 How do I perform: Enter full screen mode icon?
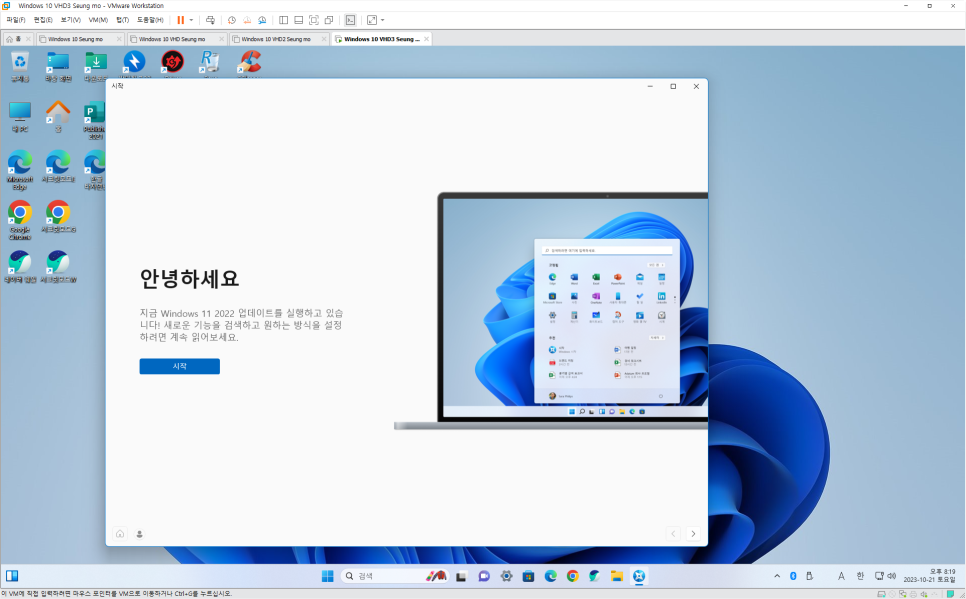point(314,20)
